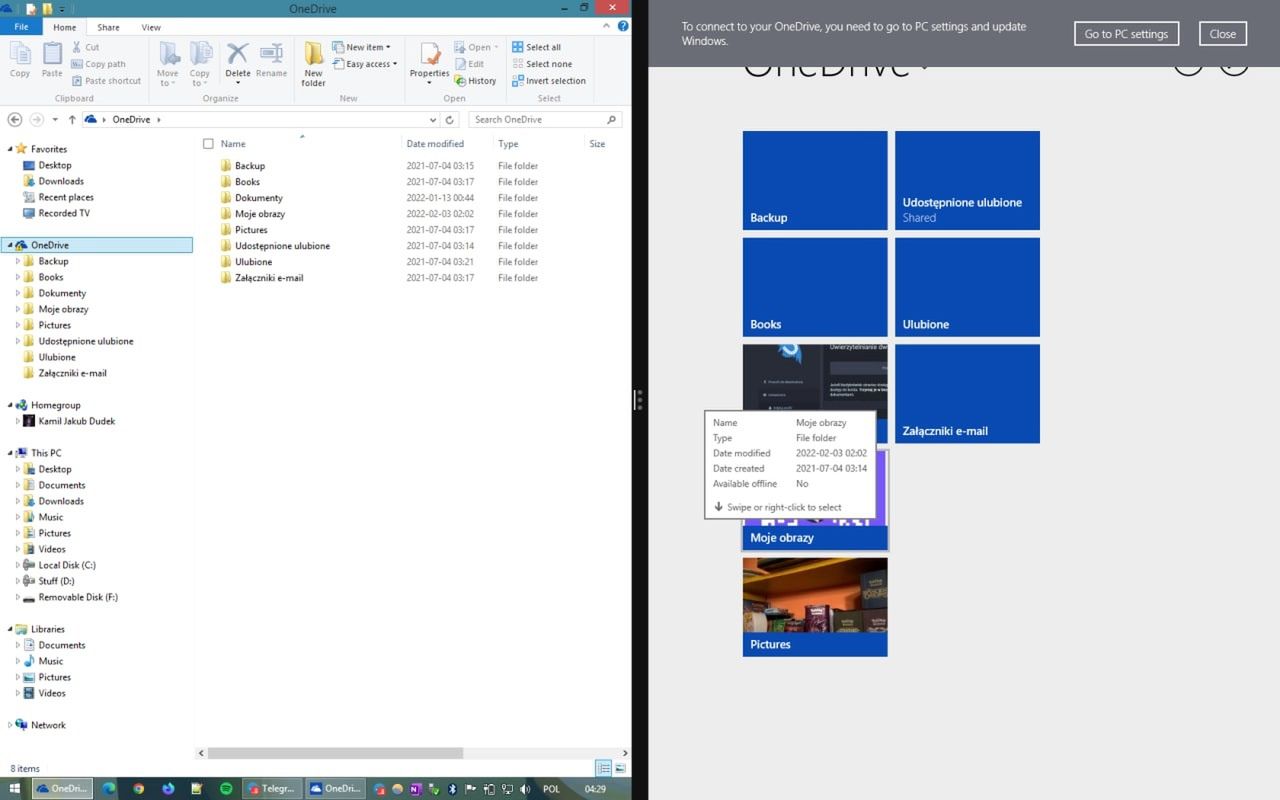Image resolution: width=1280 pixels, height=800 pixels.
Task: Open the File menu
Action: point(20,27)
